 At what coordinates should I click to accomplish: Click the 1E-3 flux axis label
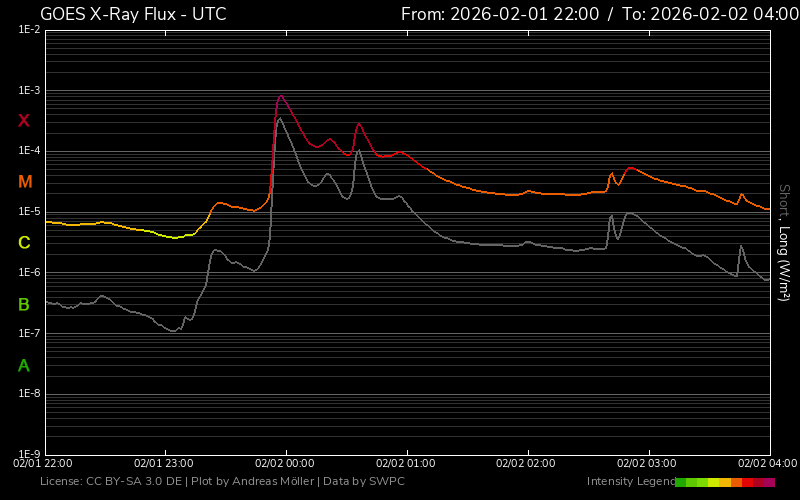click(29, 91)
